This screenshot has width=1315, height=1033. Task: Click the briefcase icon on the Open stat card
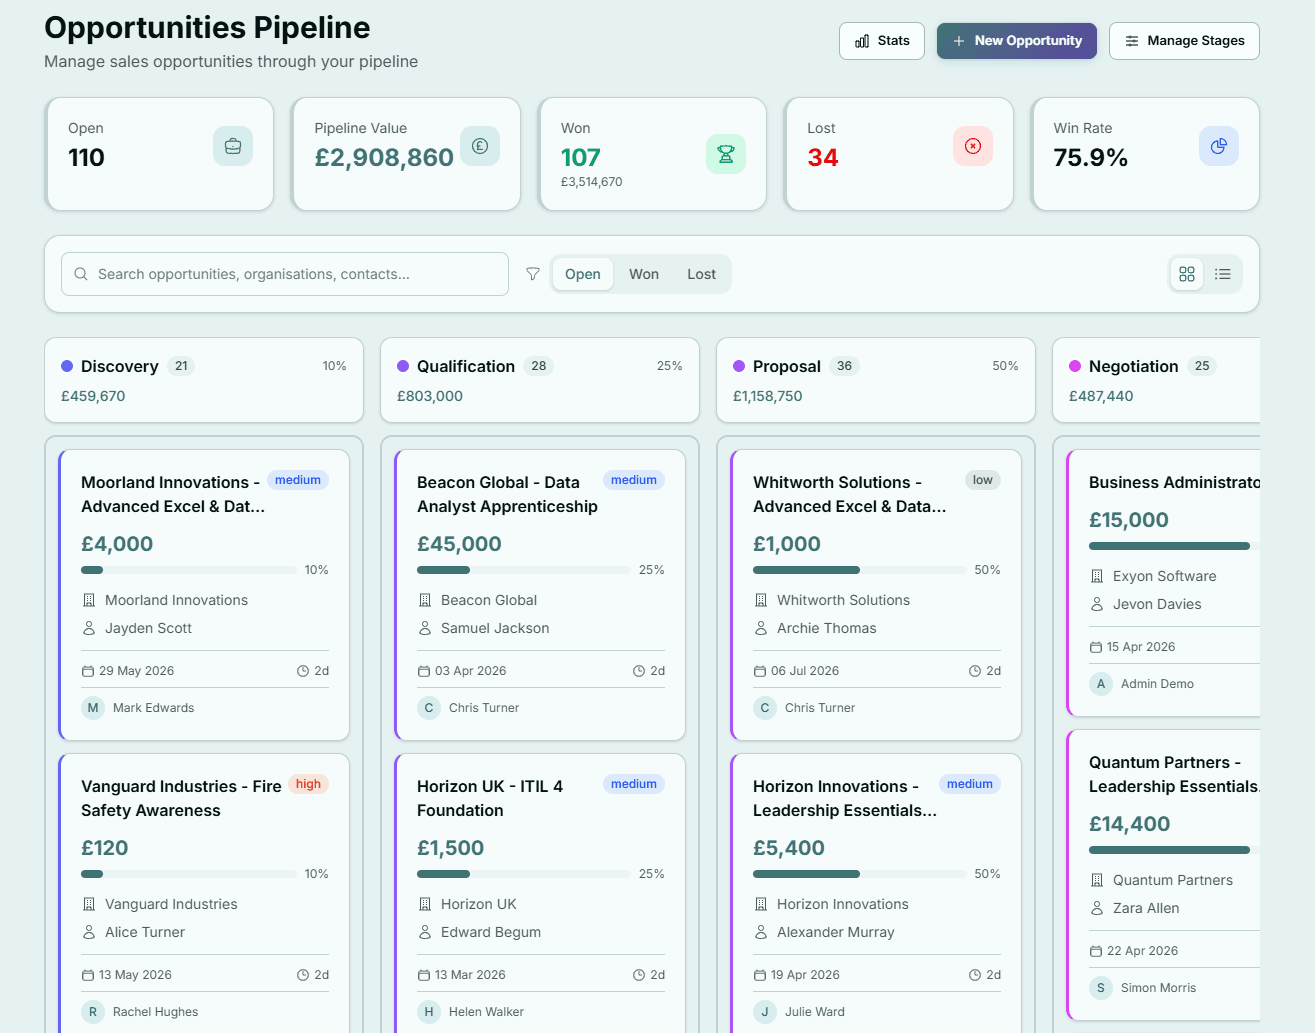pyautogui.click(x=233, y=145)
